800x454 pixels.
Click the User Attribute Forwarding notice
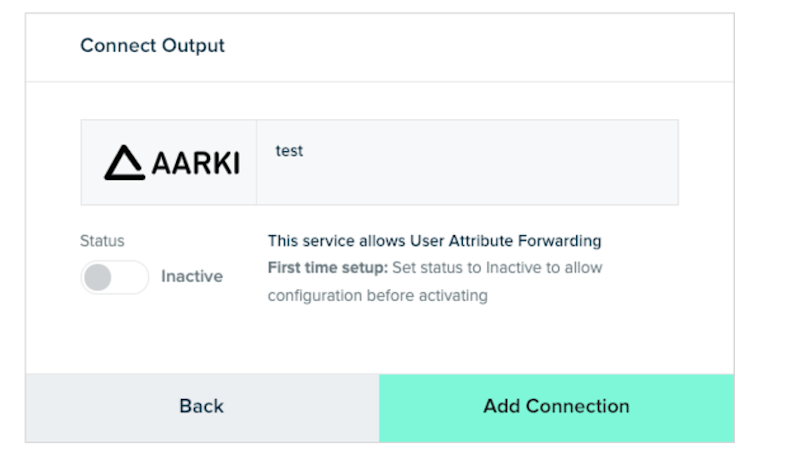(x=434, y=241)
